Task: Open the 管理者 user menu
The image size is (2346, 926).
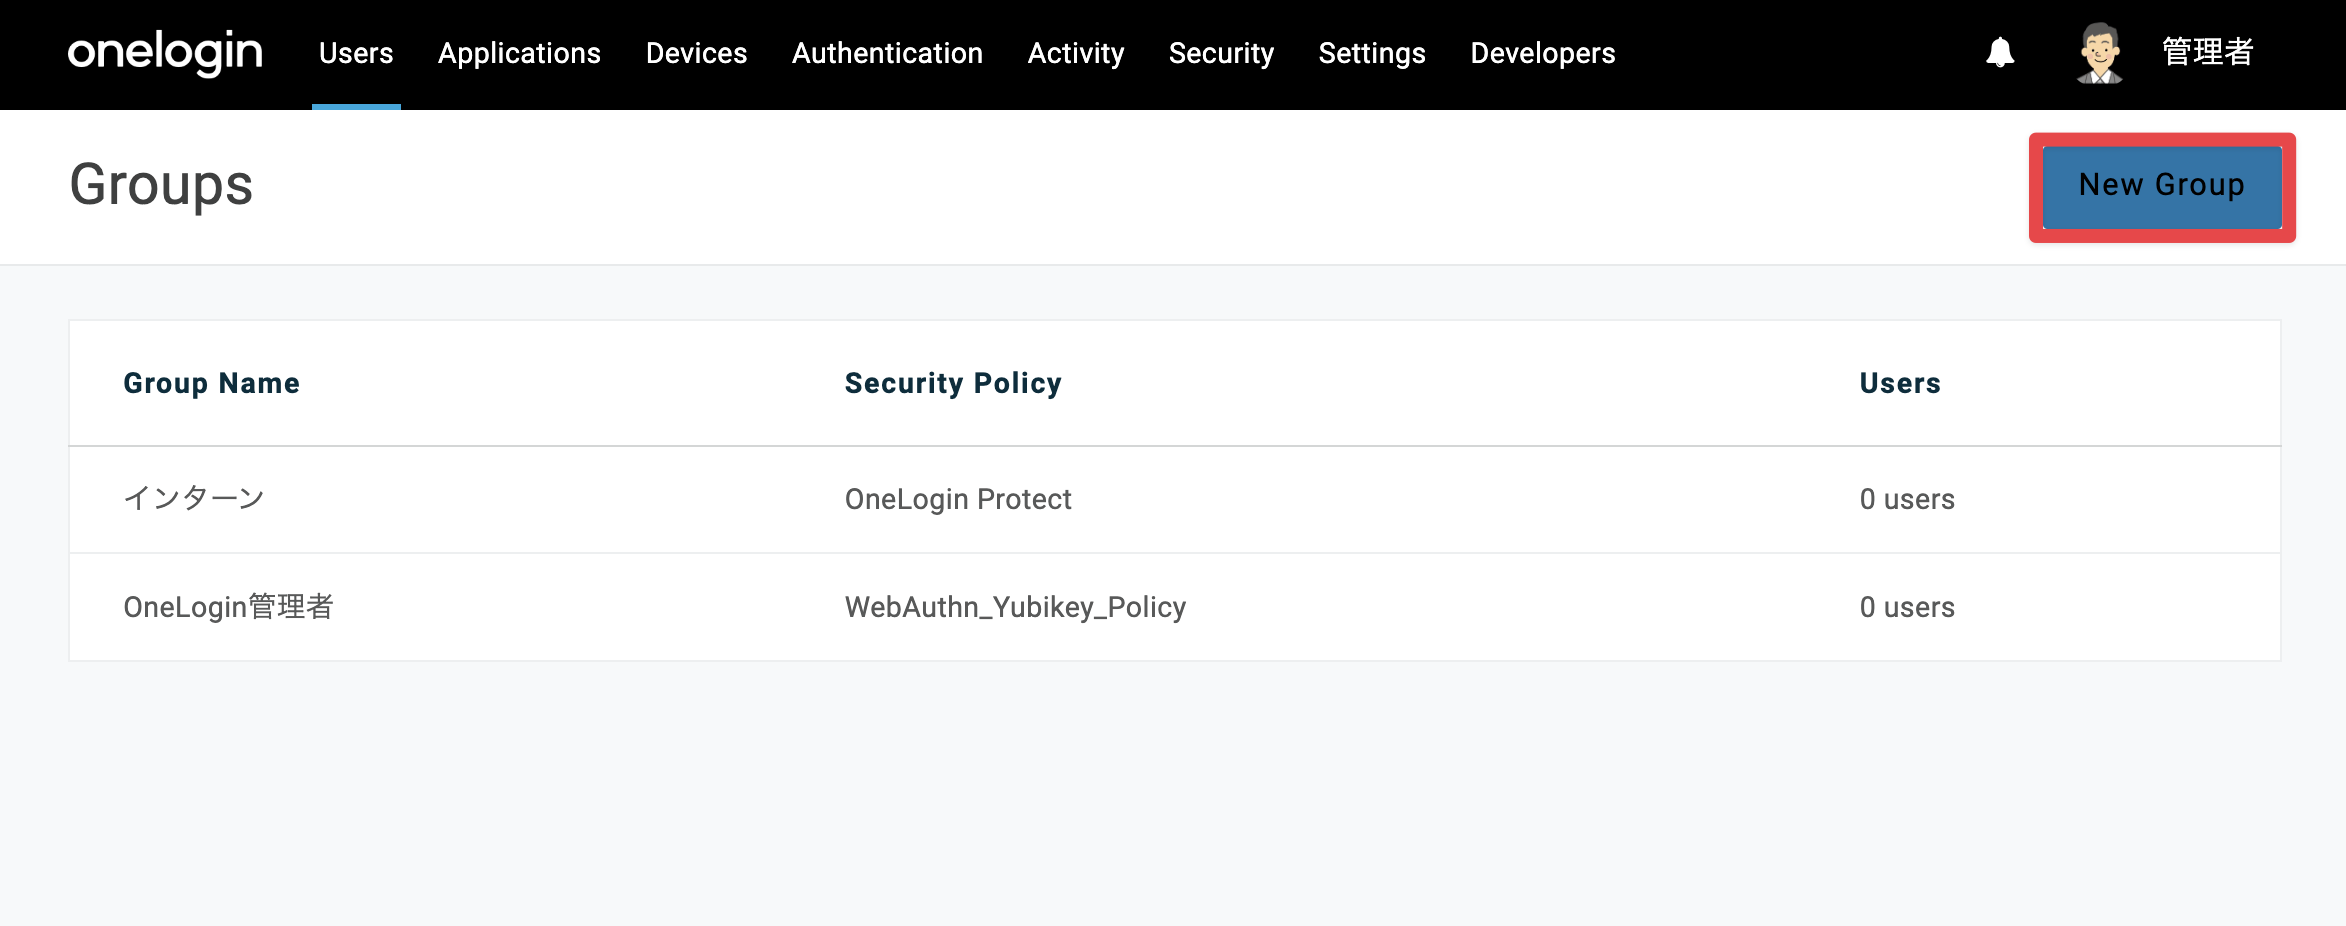Action: (x=2208, y=52)
